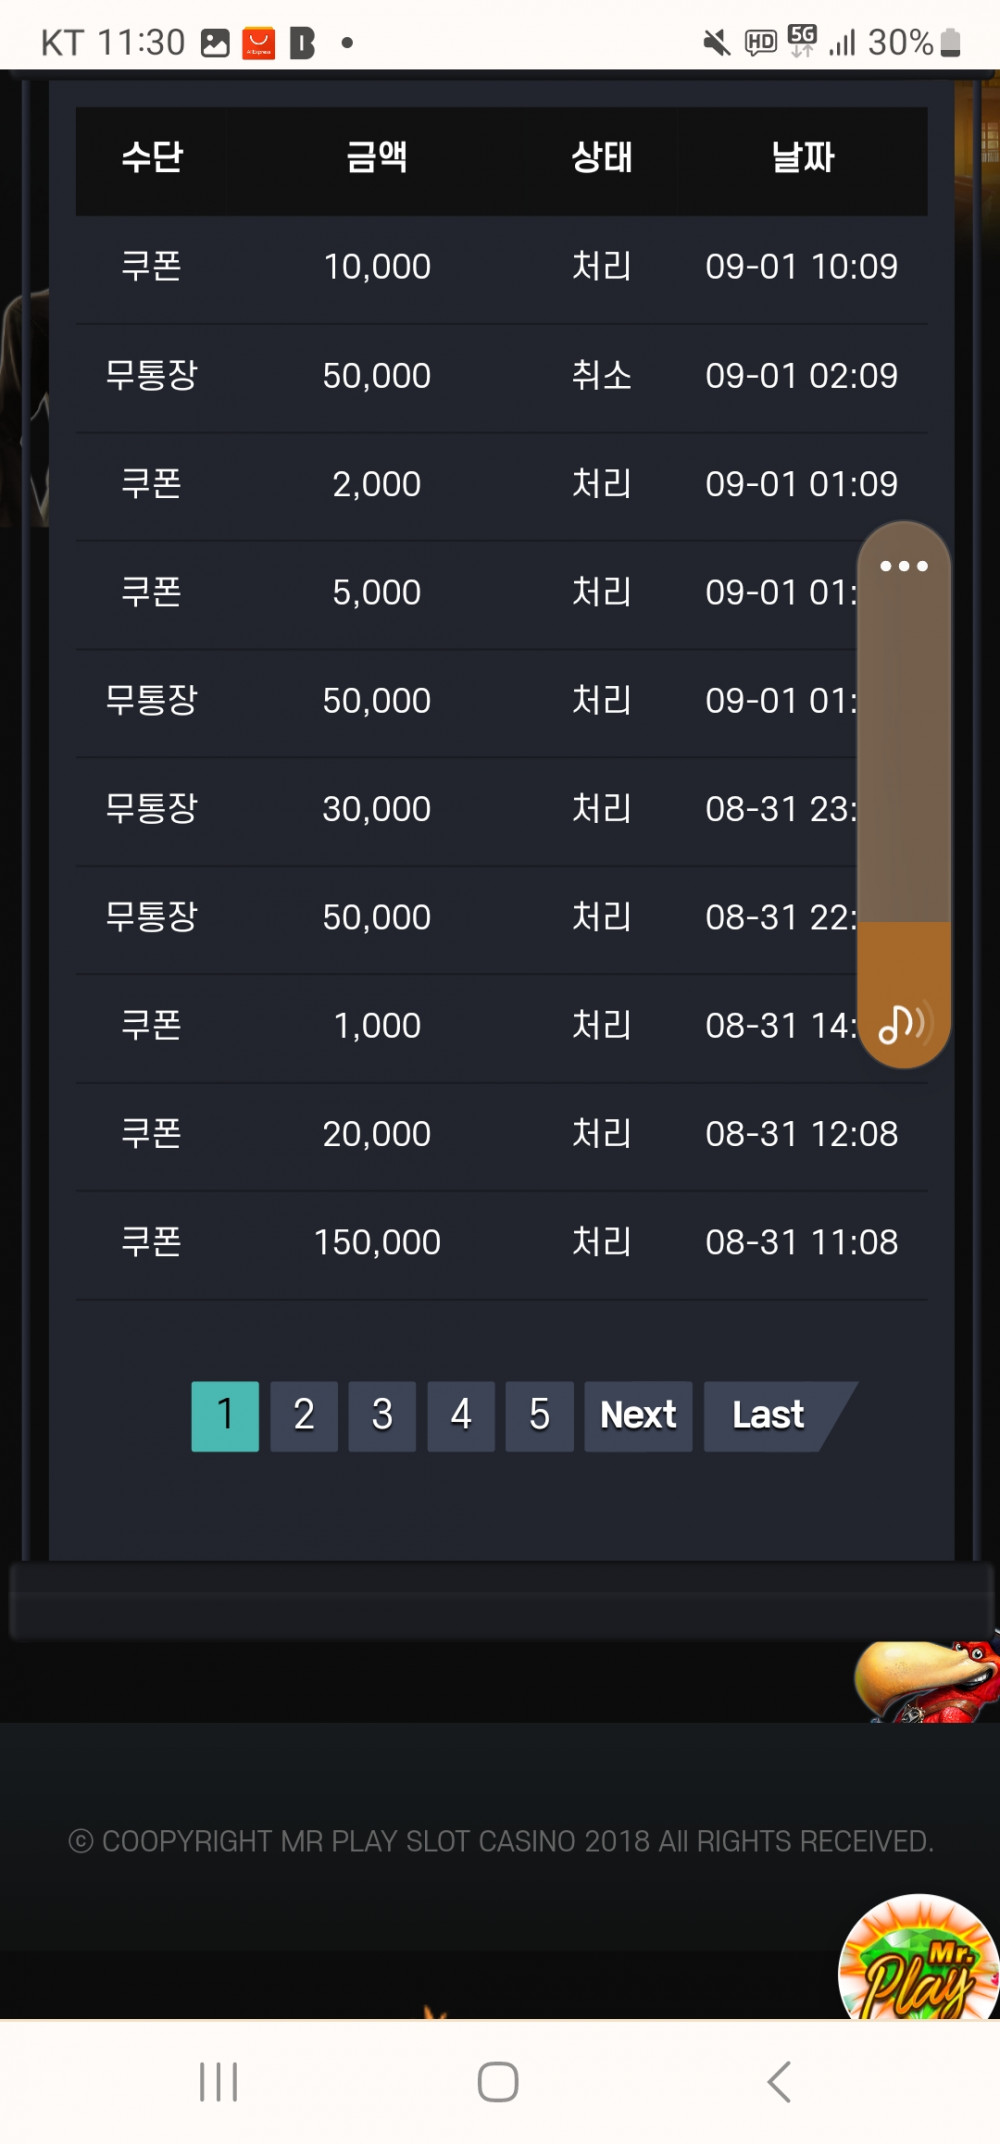Screen dimensions: 1000x2144
Task: Tap the Android home button icon
Action: tap(498, 2082)
